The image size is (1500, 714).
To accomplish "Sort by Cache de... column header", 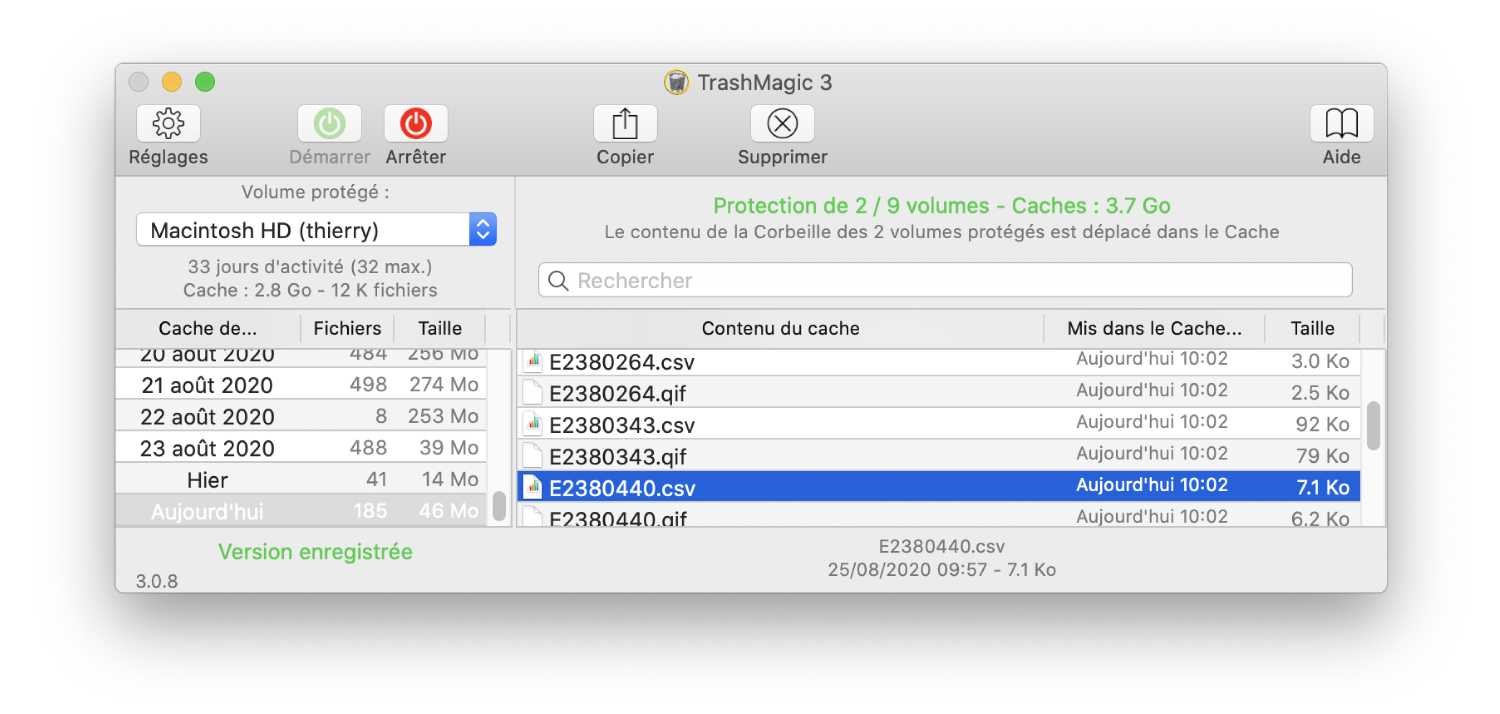I will [208, 328].
